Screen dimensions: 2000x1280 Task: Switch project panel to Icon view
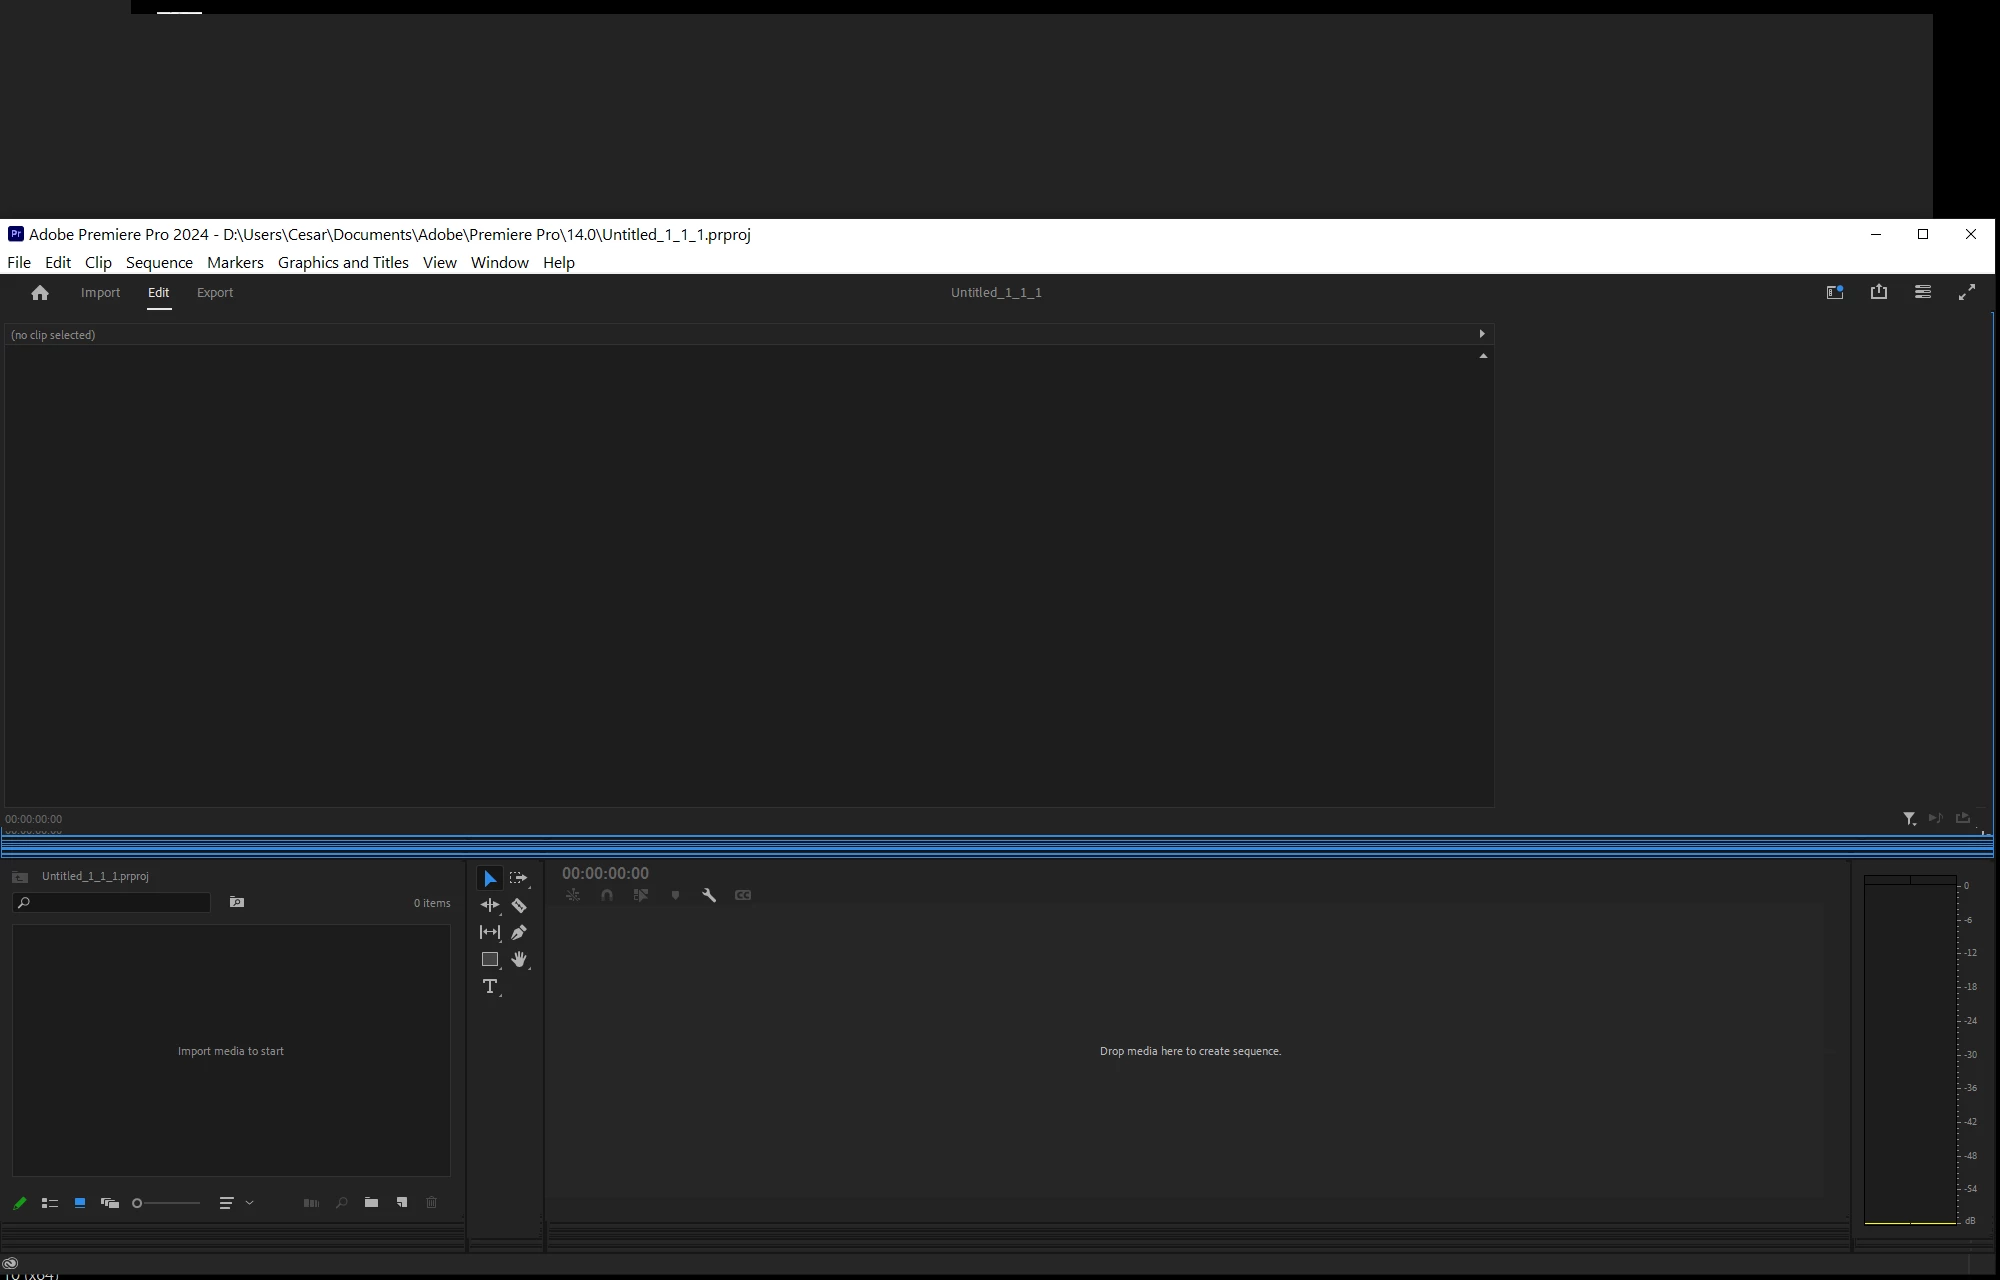(x=80, y=1203)
